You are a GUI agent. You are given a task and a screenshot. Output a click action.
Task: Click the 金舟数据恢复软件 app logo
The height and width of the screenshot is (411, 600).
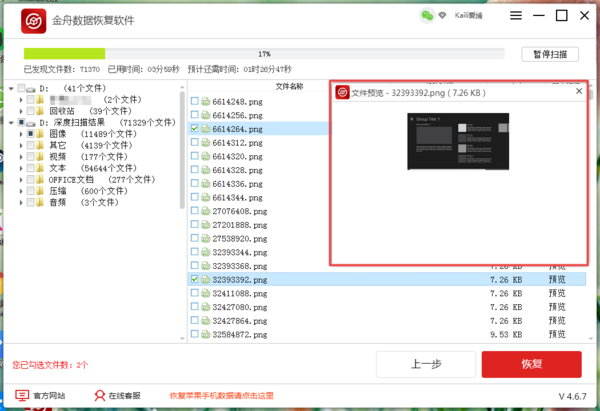33,20
